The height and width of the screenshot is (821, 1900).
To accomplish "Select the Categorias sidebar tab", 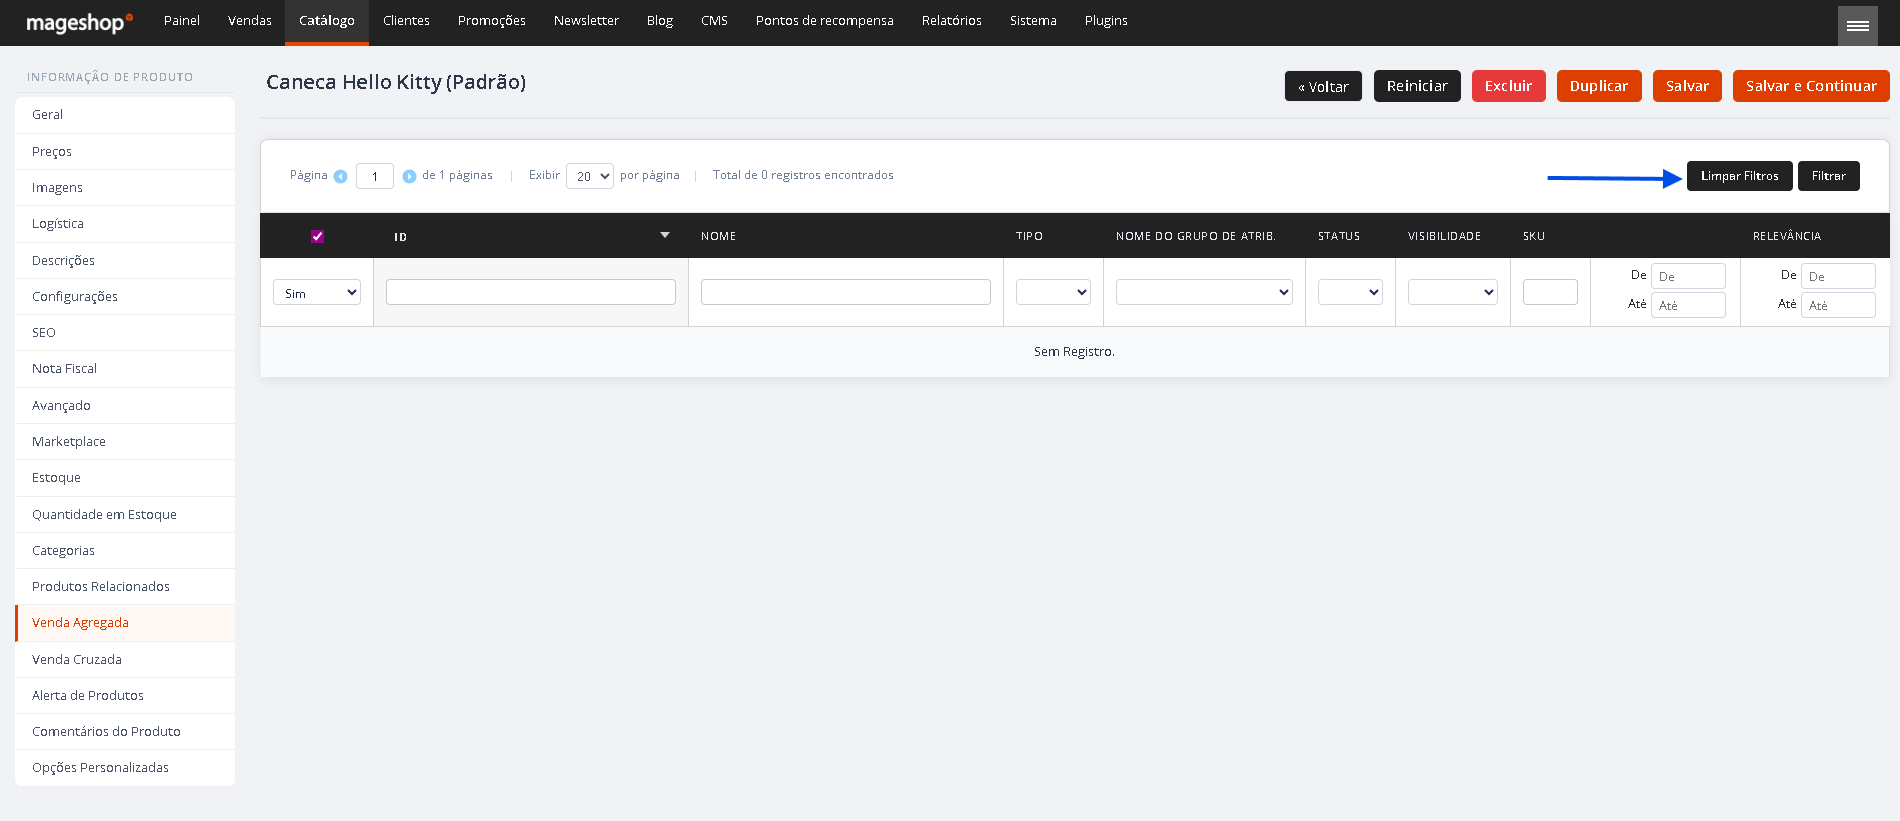I will (x=125, y=551).
